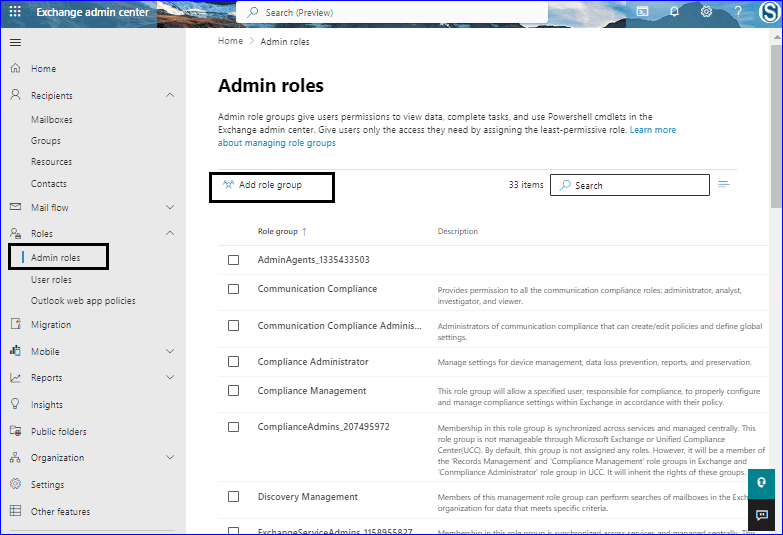Click the Reports chart icon
Viewport: 783px width, 535px height.
click(x=15, y=378)
